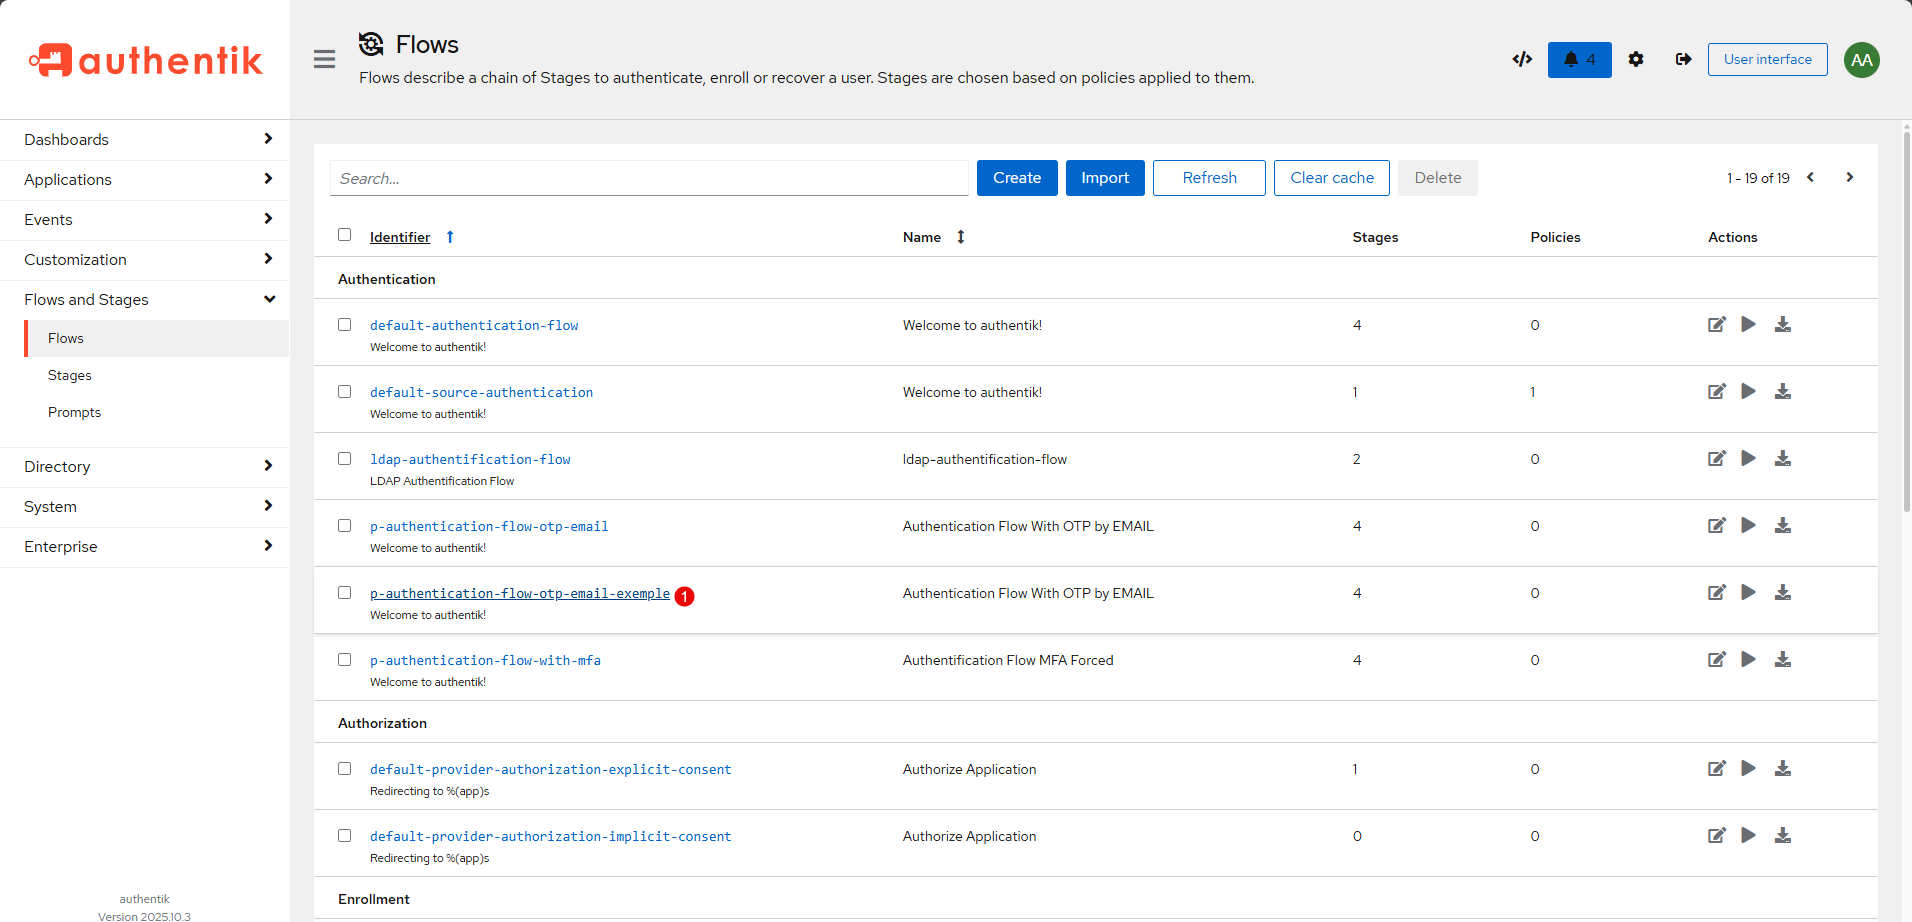Image resolution: width=1912 pixels, height=922 pixels.
Task: Check the default-source-authentication row checkbox
Action: (345, 392)
